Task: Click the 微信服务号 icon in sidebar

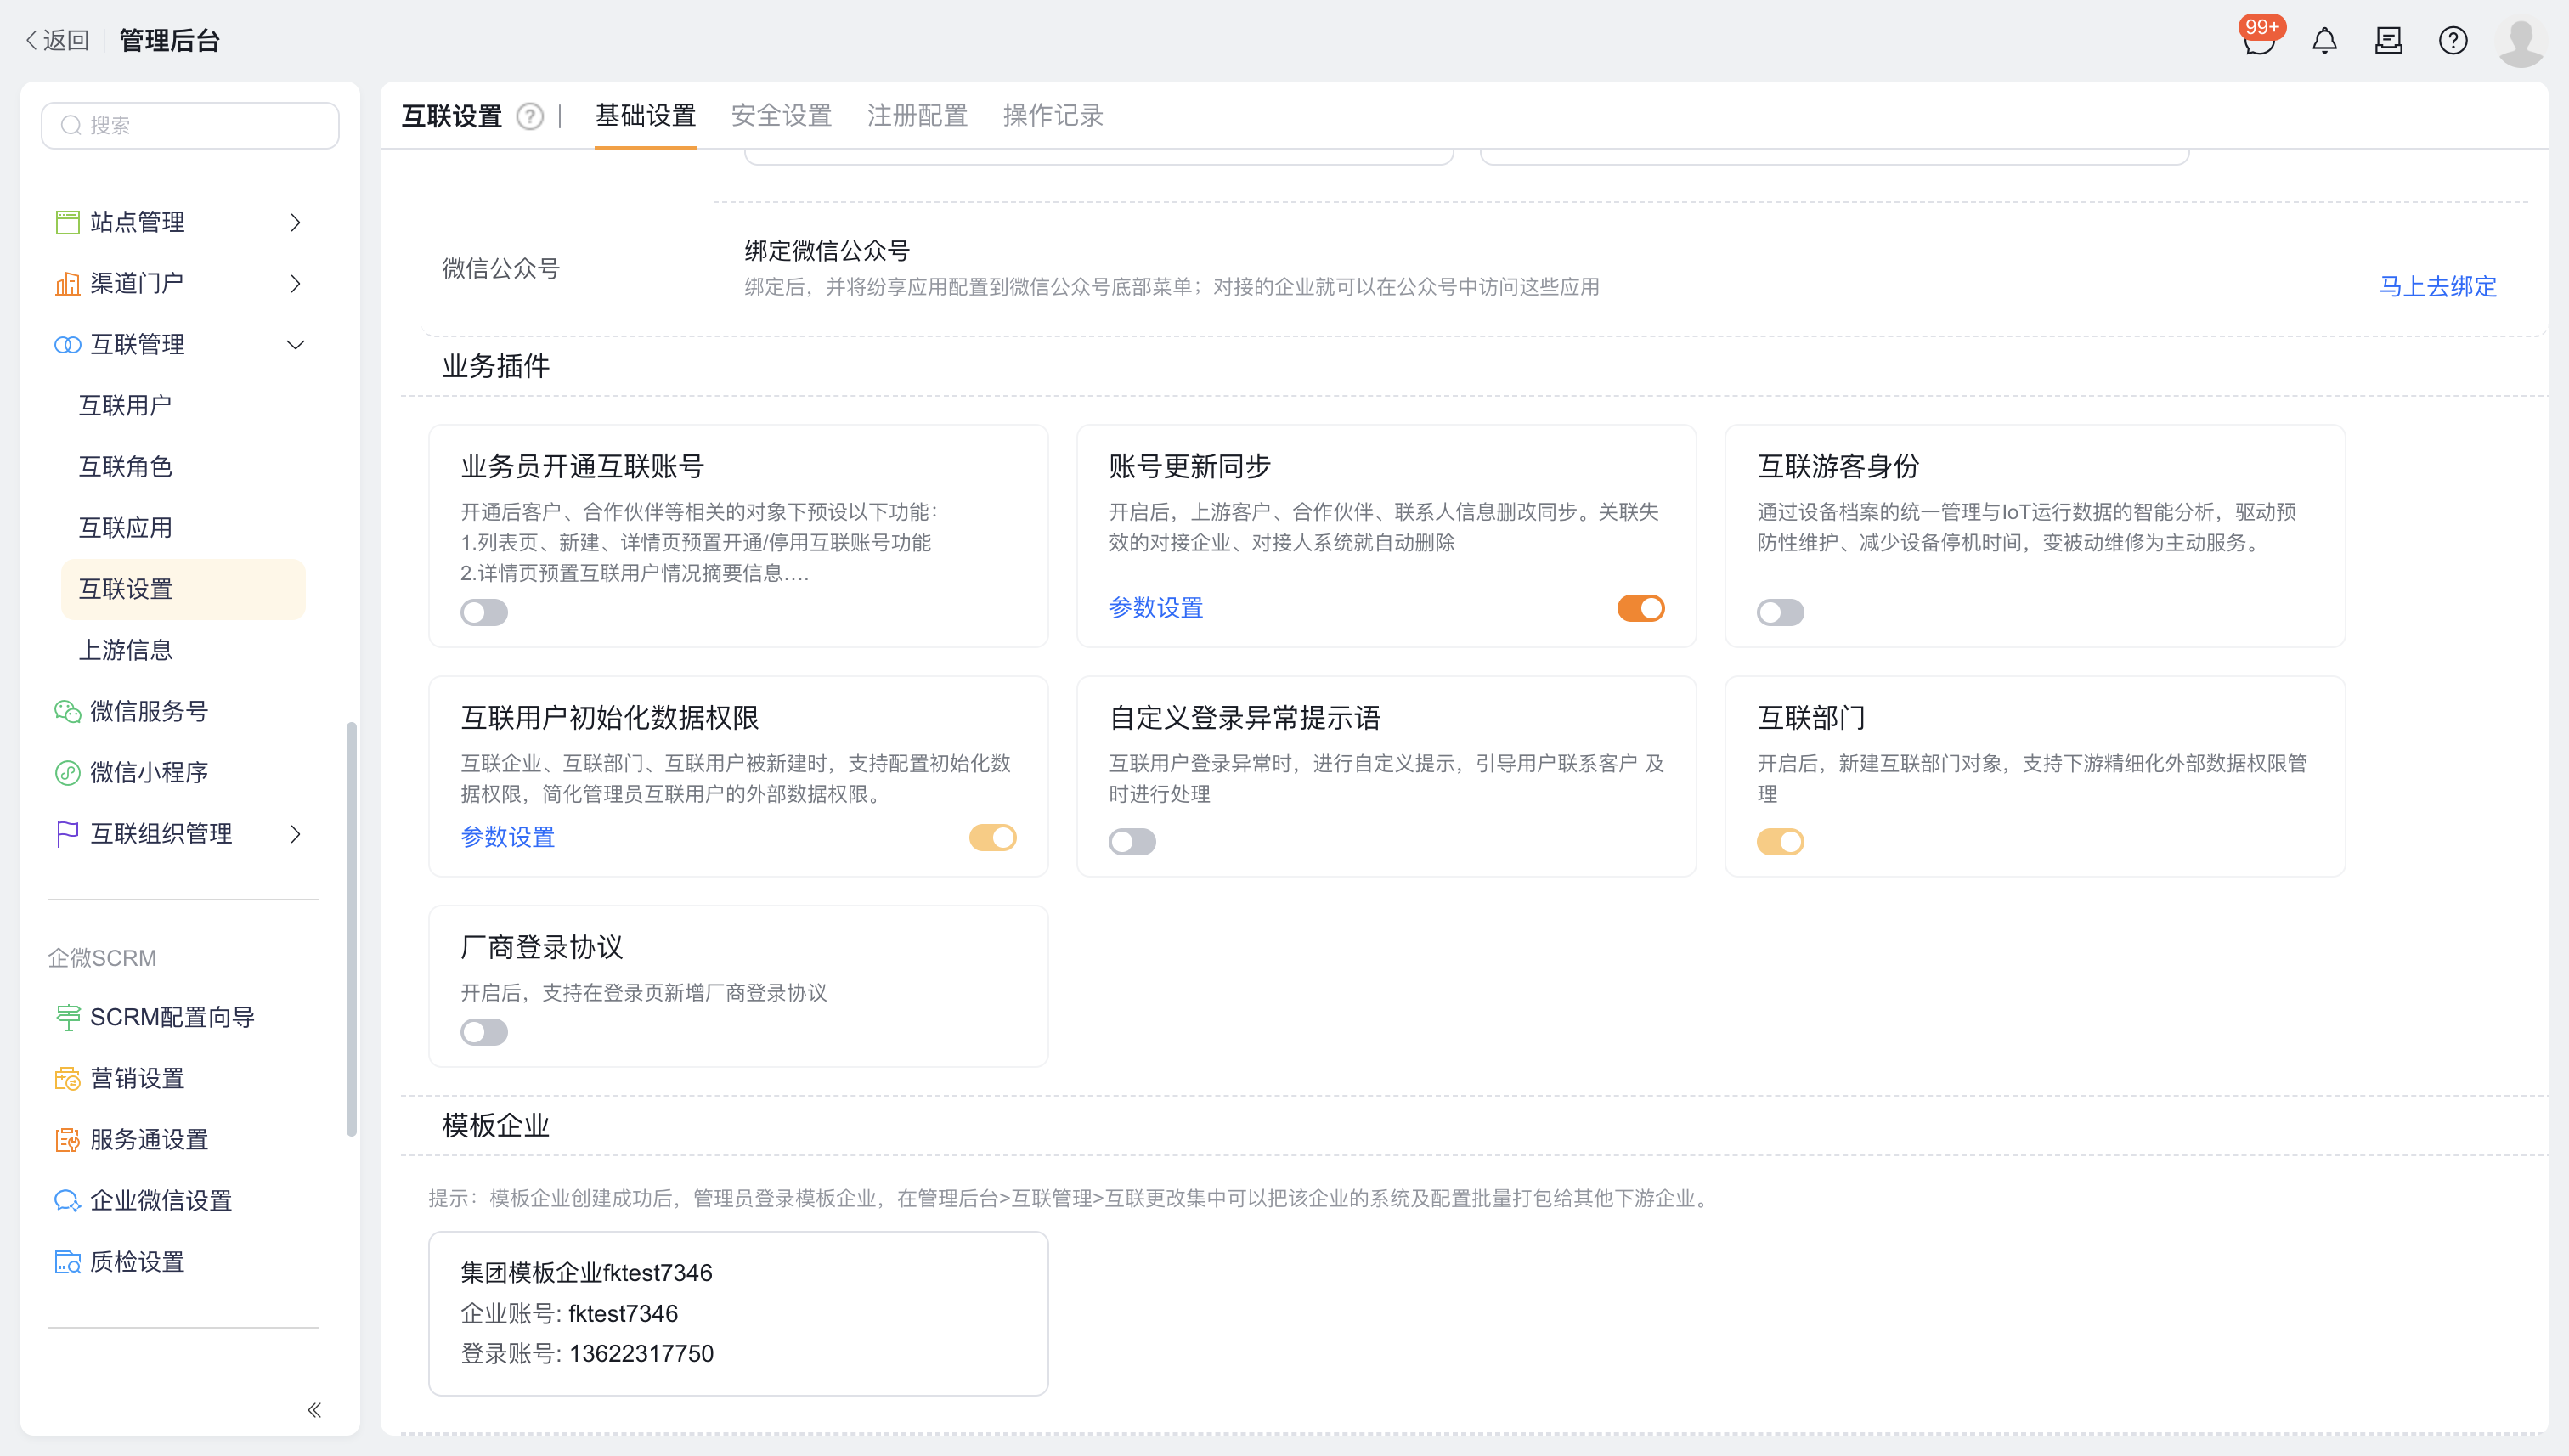Action: click(67, 711)
